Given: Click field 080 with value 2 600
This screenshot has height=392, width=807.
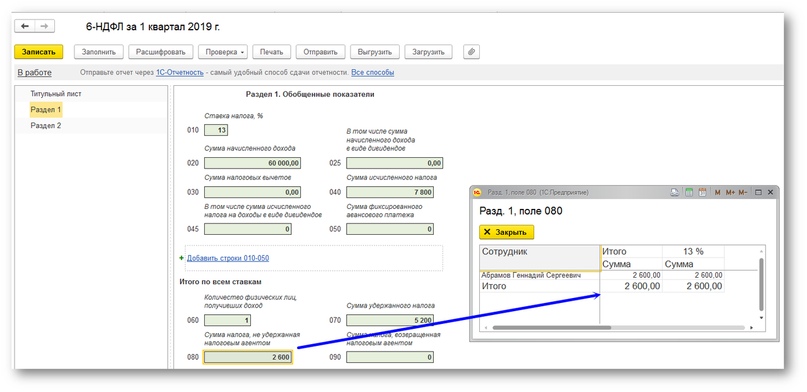Looking at the screenshot, I should [248, 357].
